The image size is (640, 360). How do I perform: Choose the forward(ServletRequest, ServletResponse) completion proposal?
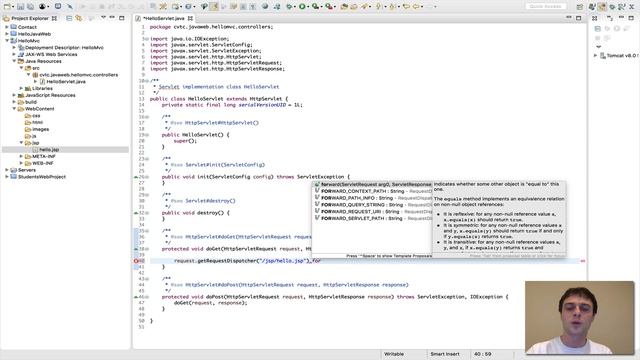(372, 184)
